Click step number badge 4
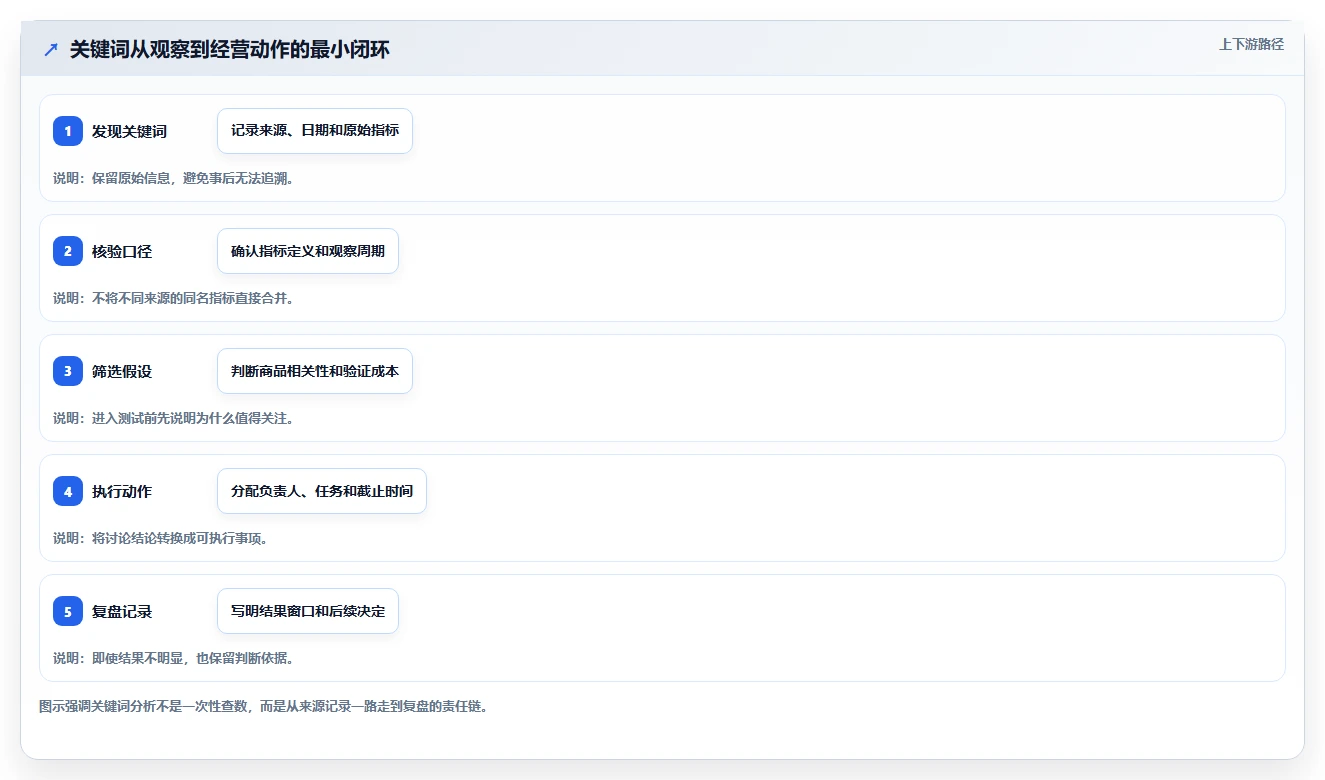 [x=68, y=491]
